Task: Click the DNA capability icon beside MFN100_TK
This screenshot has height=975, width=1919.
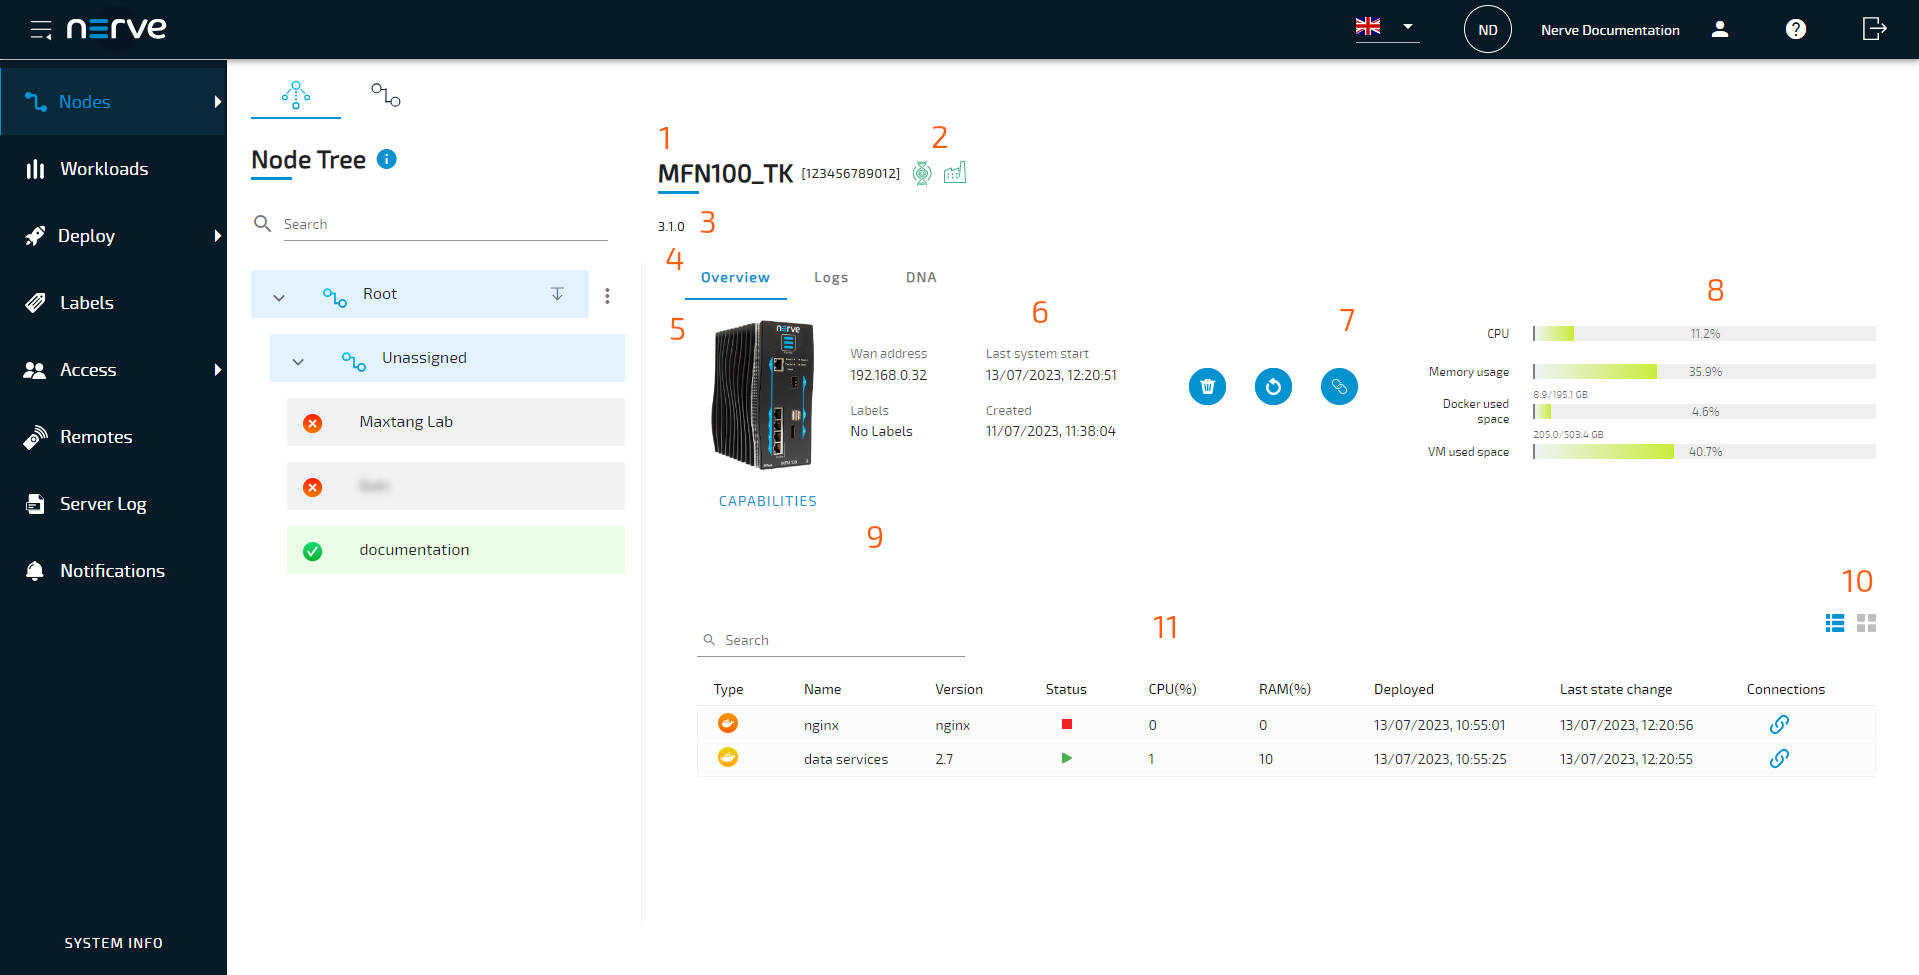Action: click(923, 173)
